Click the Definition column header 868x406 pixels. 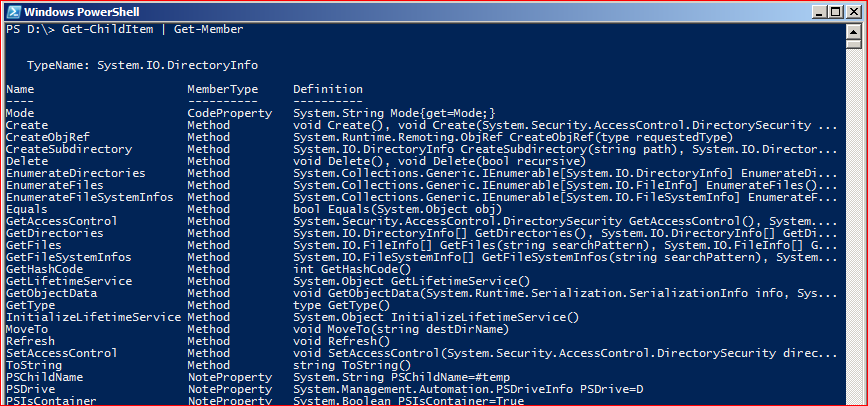(x=328, y=89)
